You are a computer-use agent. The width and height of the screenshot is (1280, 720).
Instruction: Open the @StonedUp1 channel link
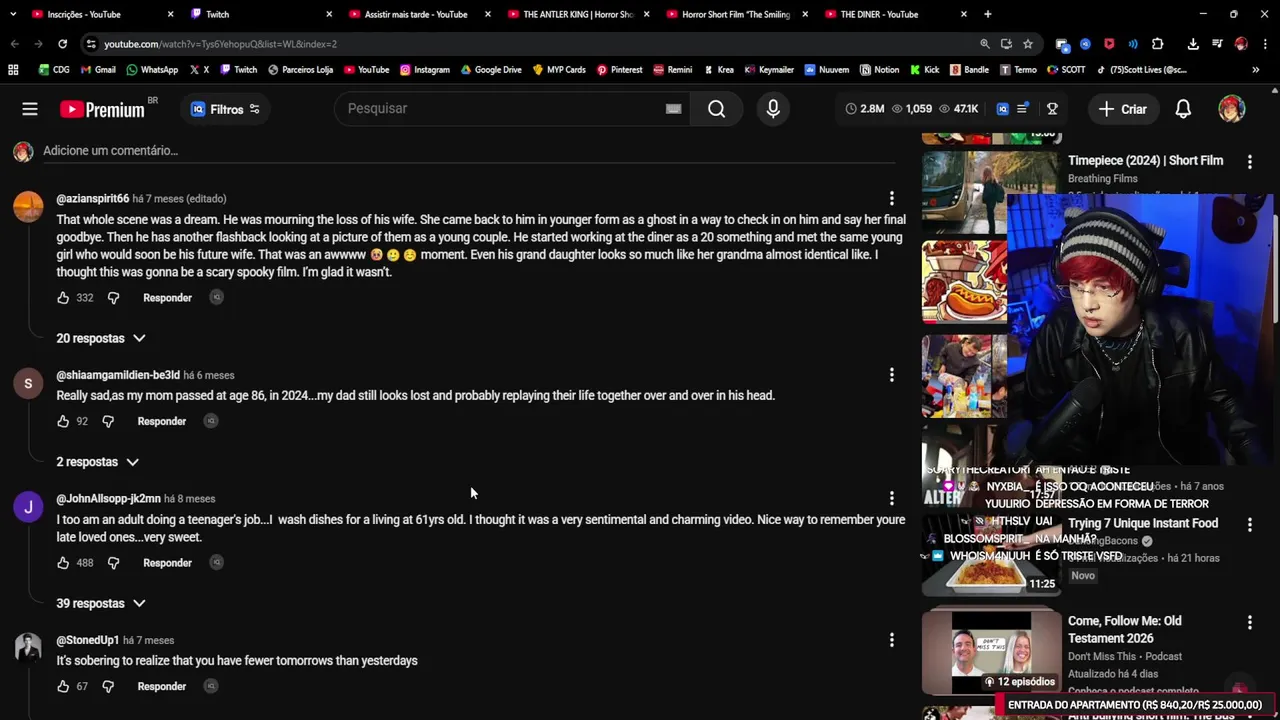87,640
